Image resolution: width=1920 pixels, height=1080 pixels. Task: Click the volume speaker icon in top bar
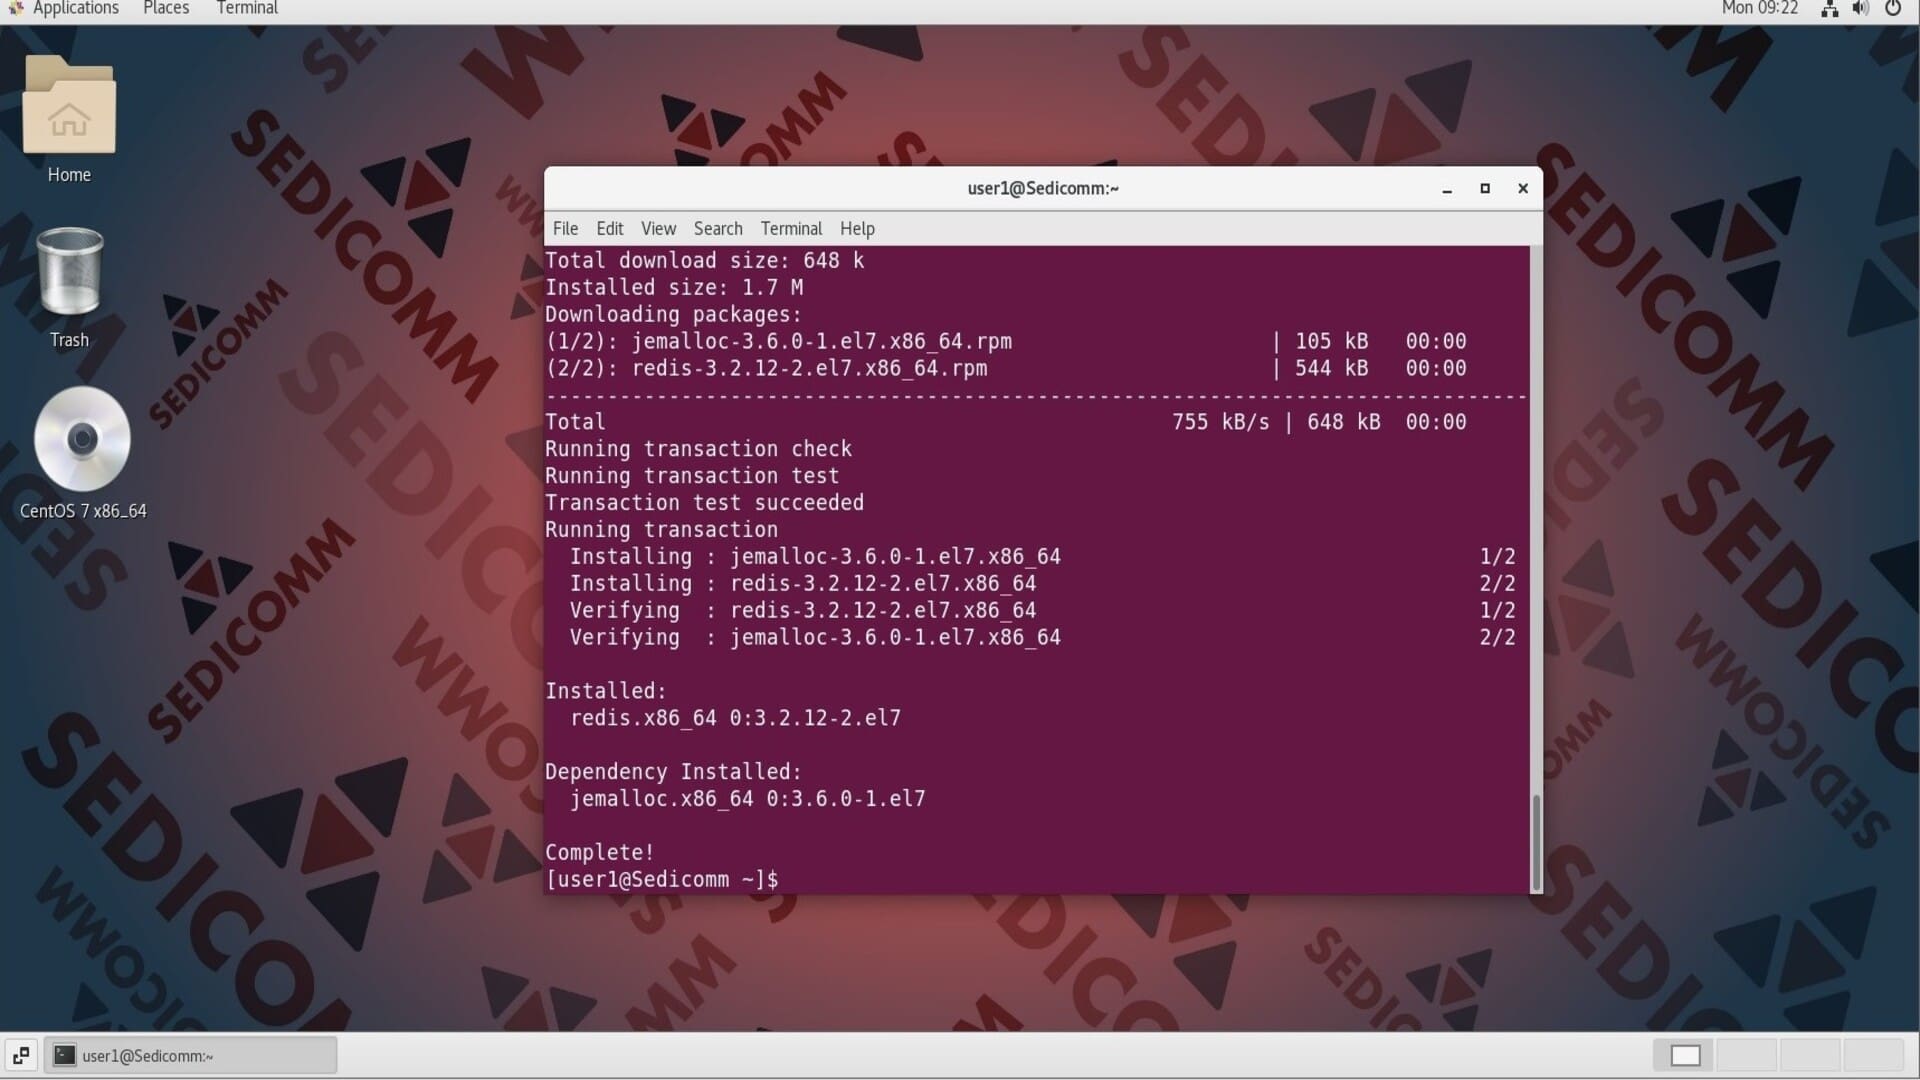pos(1860,9)
